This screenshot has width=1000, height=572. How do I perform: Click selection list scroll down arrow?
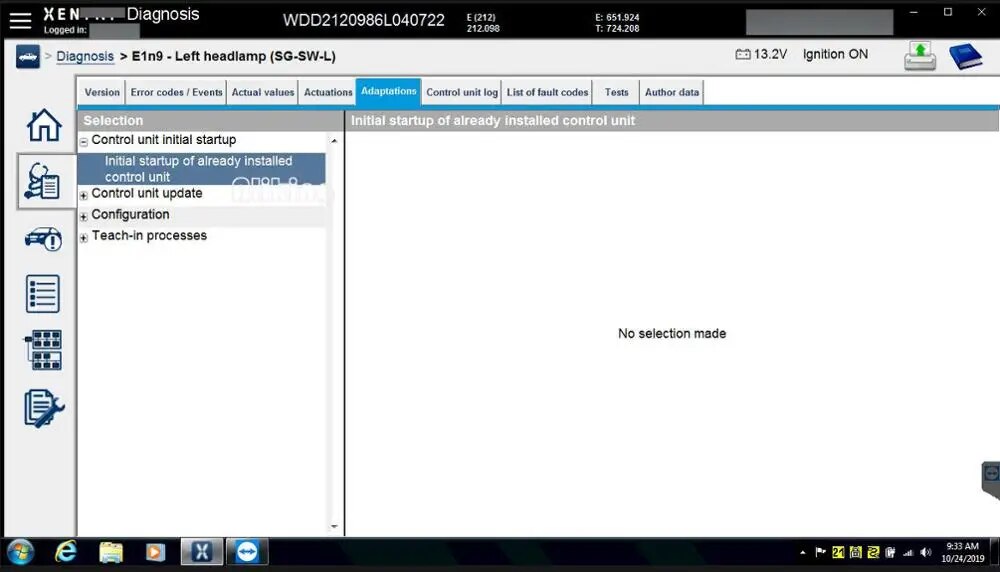(334, 527)
